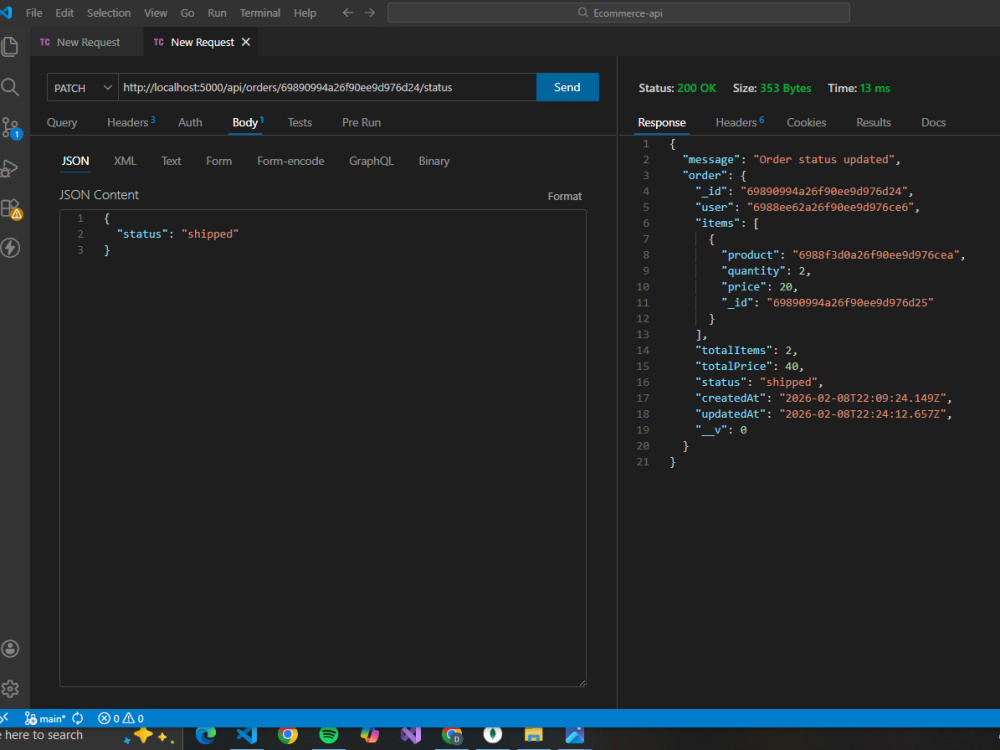Open the Go menu
The image size is (1000, 750).
click(x=188, y=13)
